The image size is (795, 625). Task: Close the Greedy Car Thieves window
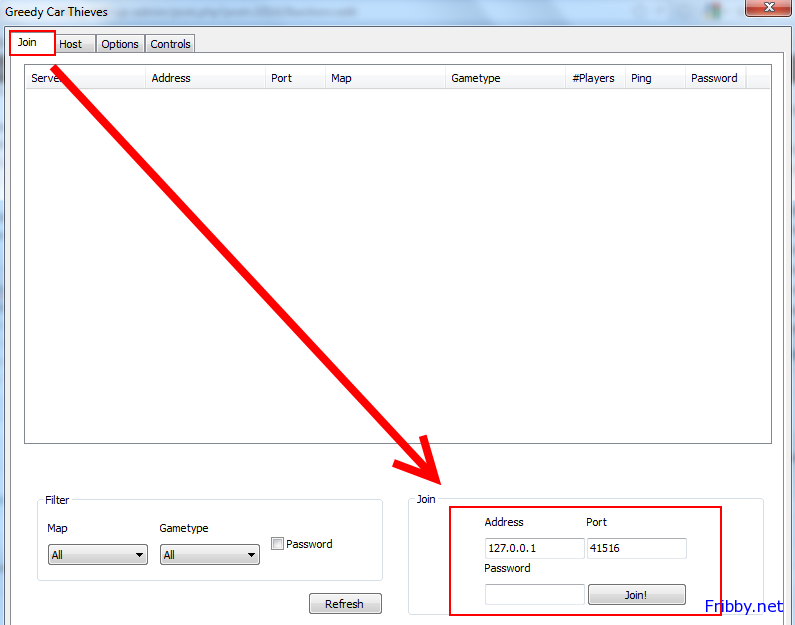pyautogui.click(x=767, y=10)
